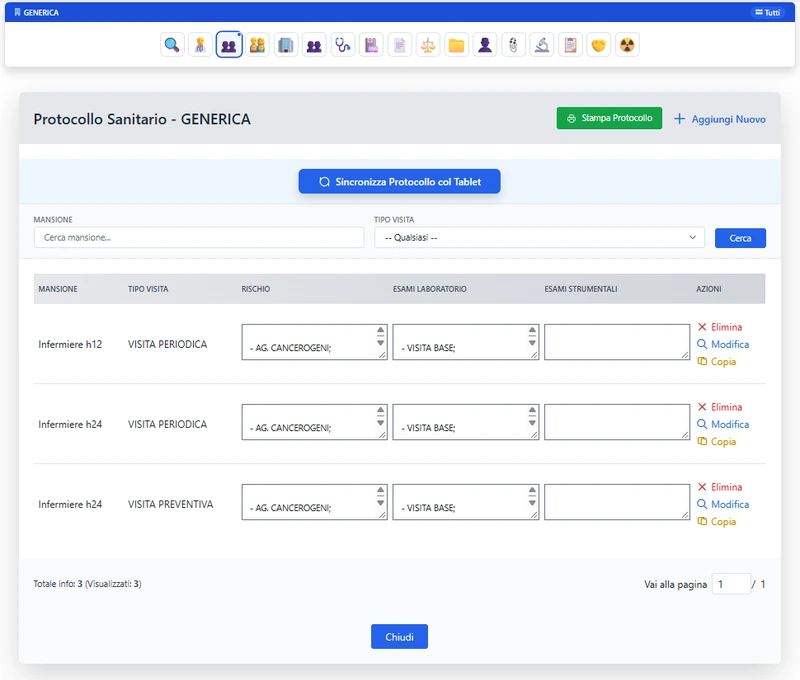Screen dimensions: 800x680
Task: Click the unselected purple two-people icon beside stethoscope
Action: click(x=314, y=45)
